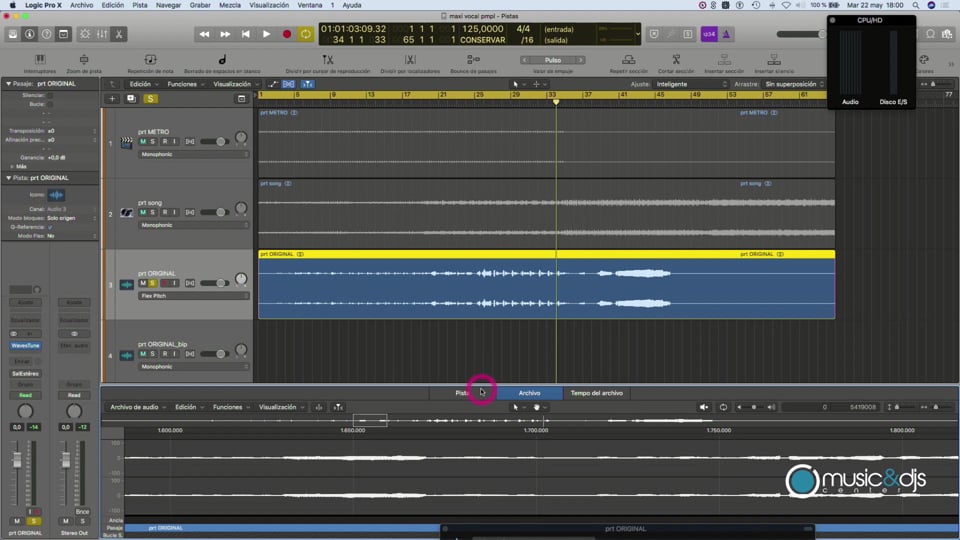The width and height of the screenshot is (960, 540).
Task: Click WavesTune plugin slot in channel strip
Action: [25, 346]
